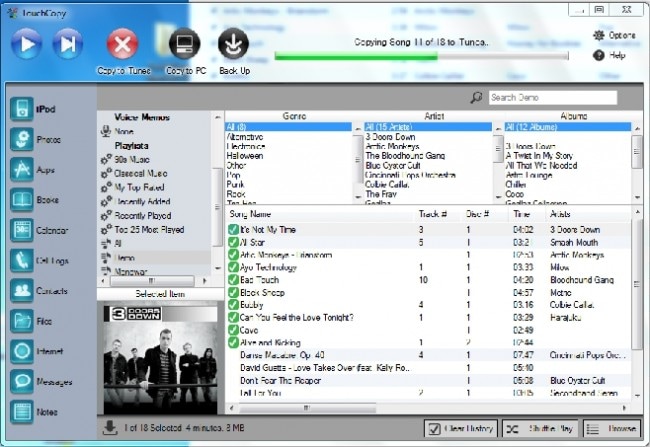This screenshot has height=447, width=650.
Task: Click the gear icon beside Recently Played
Action: pyautogui.click(x=106, y=216)
